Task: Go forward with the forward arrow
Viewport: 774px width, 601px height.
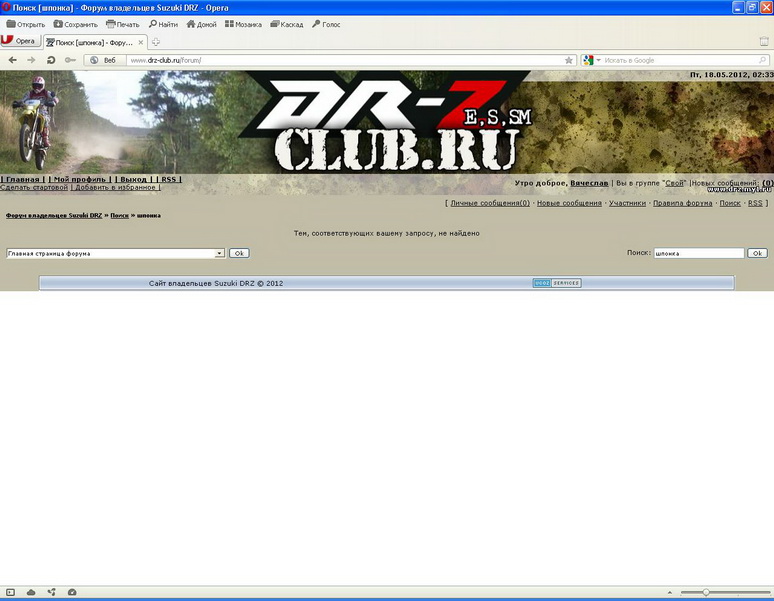Action: click(31, 60)
